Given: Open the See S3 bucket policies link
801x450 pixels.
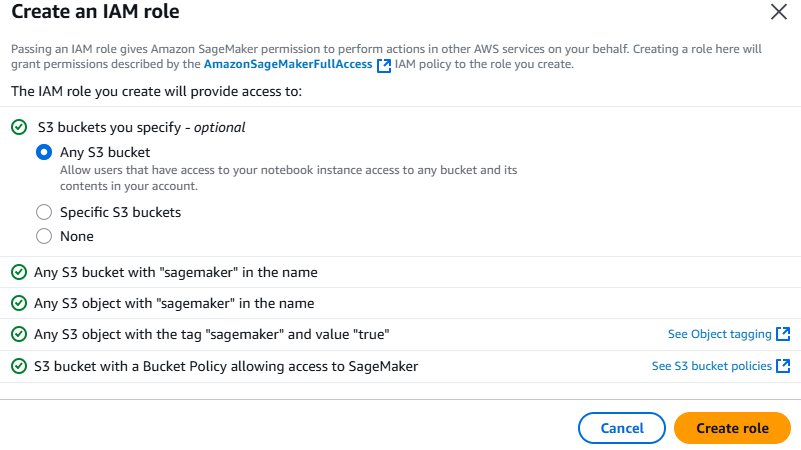Looking at the screenshot, I should click(712, 366).
